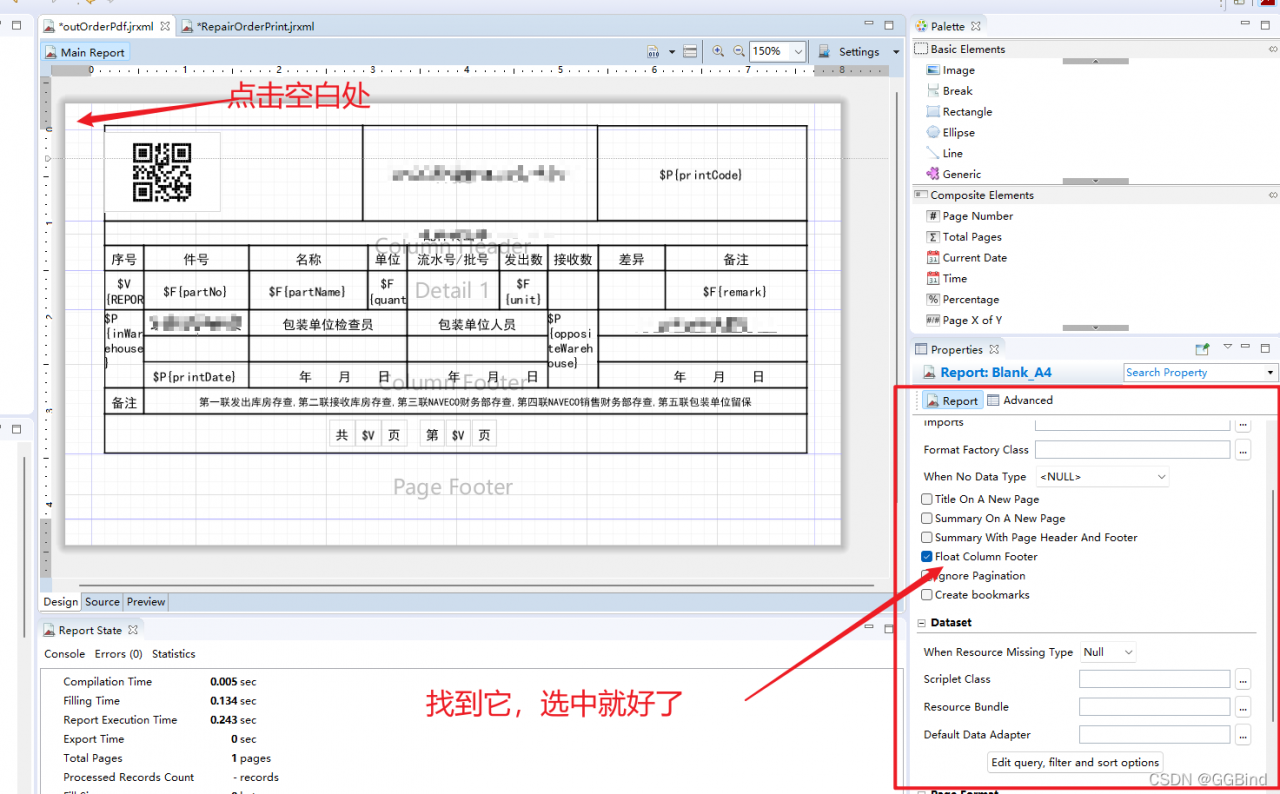Select the Image element in Palette
Screen dimensions: 1280x794
pyautogui.click(x=950, y=70)
